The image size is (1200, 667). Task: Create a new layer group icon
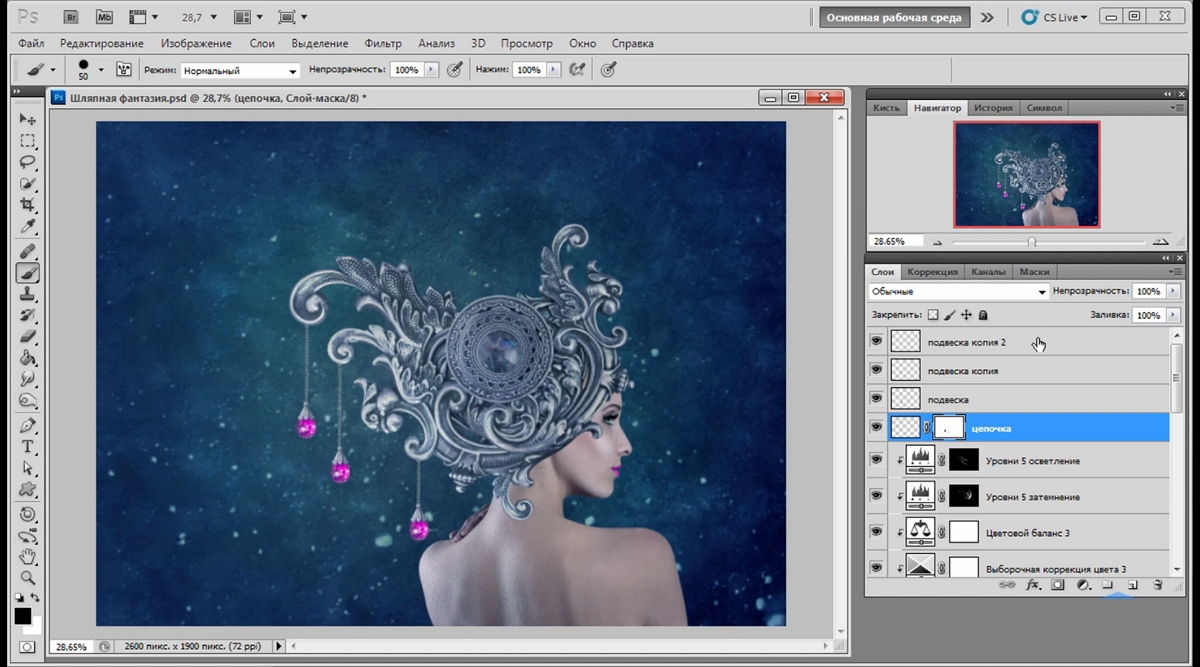point(1108,584)
